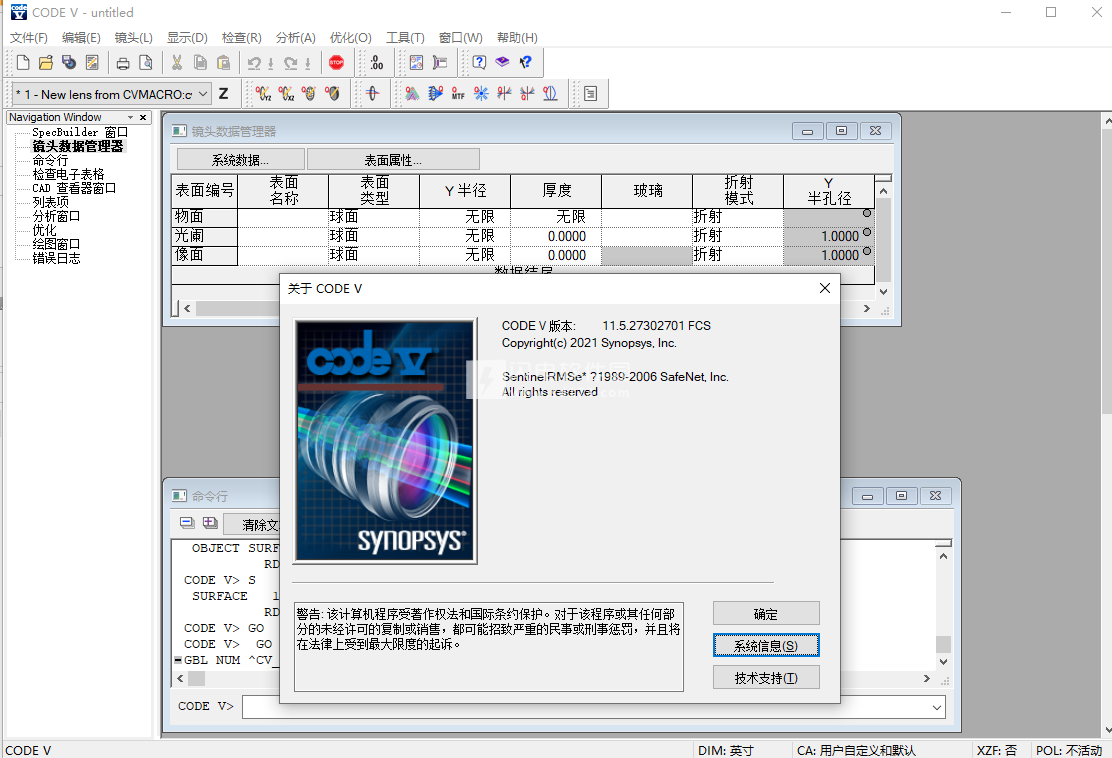Click the edit macro notepad icon
Viewport: 1112px width, 758px height.
(92, 62)
